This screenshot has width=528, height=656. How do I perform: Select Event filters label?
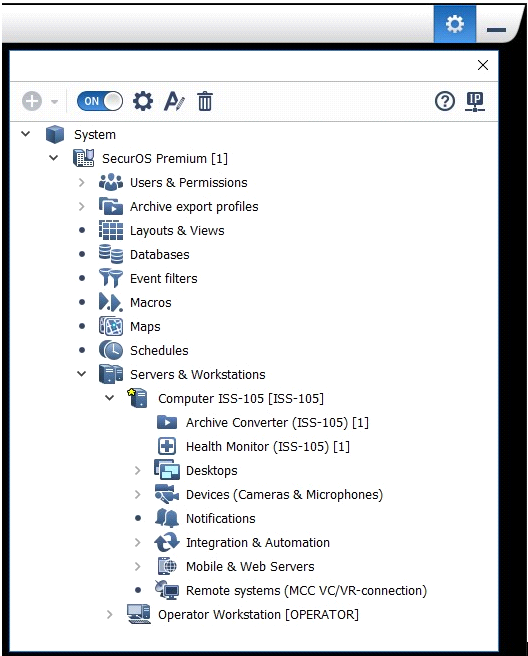coord(164,278)
